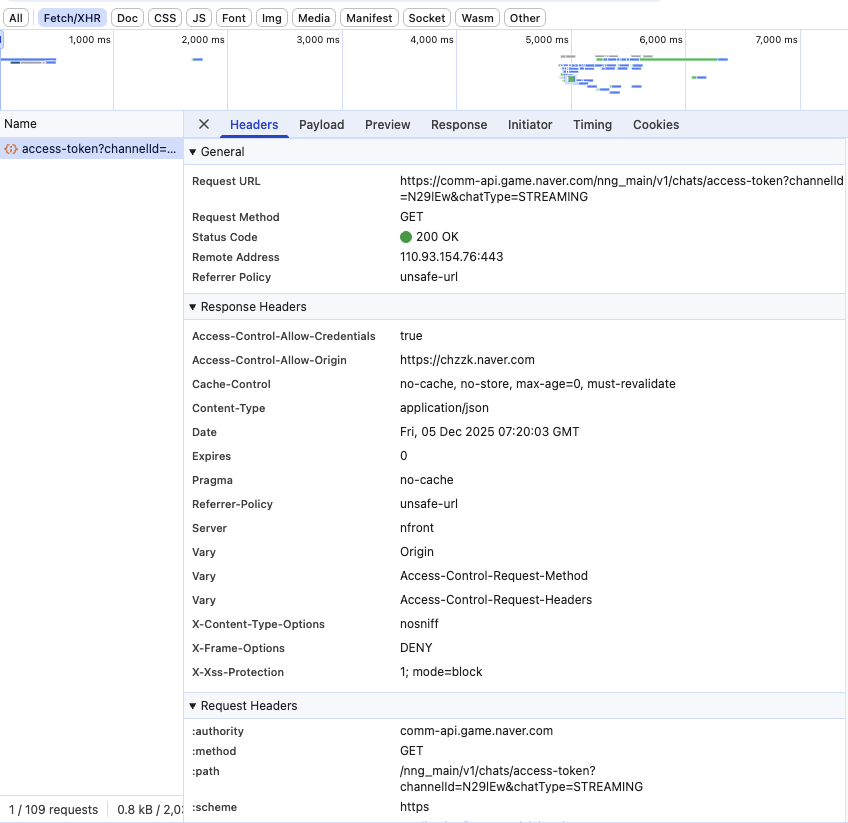Viewport: 848px width, 823px height.
Task: Filter requests by Other type
Action: (525, 18)
